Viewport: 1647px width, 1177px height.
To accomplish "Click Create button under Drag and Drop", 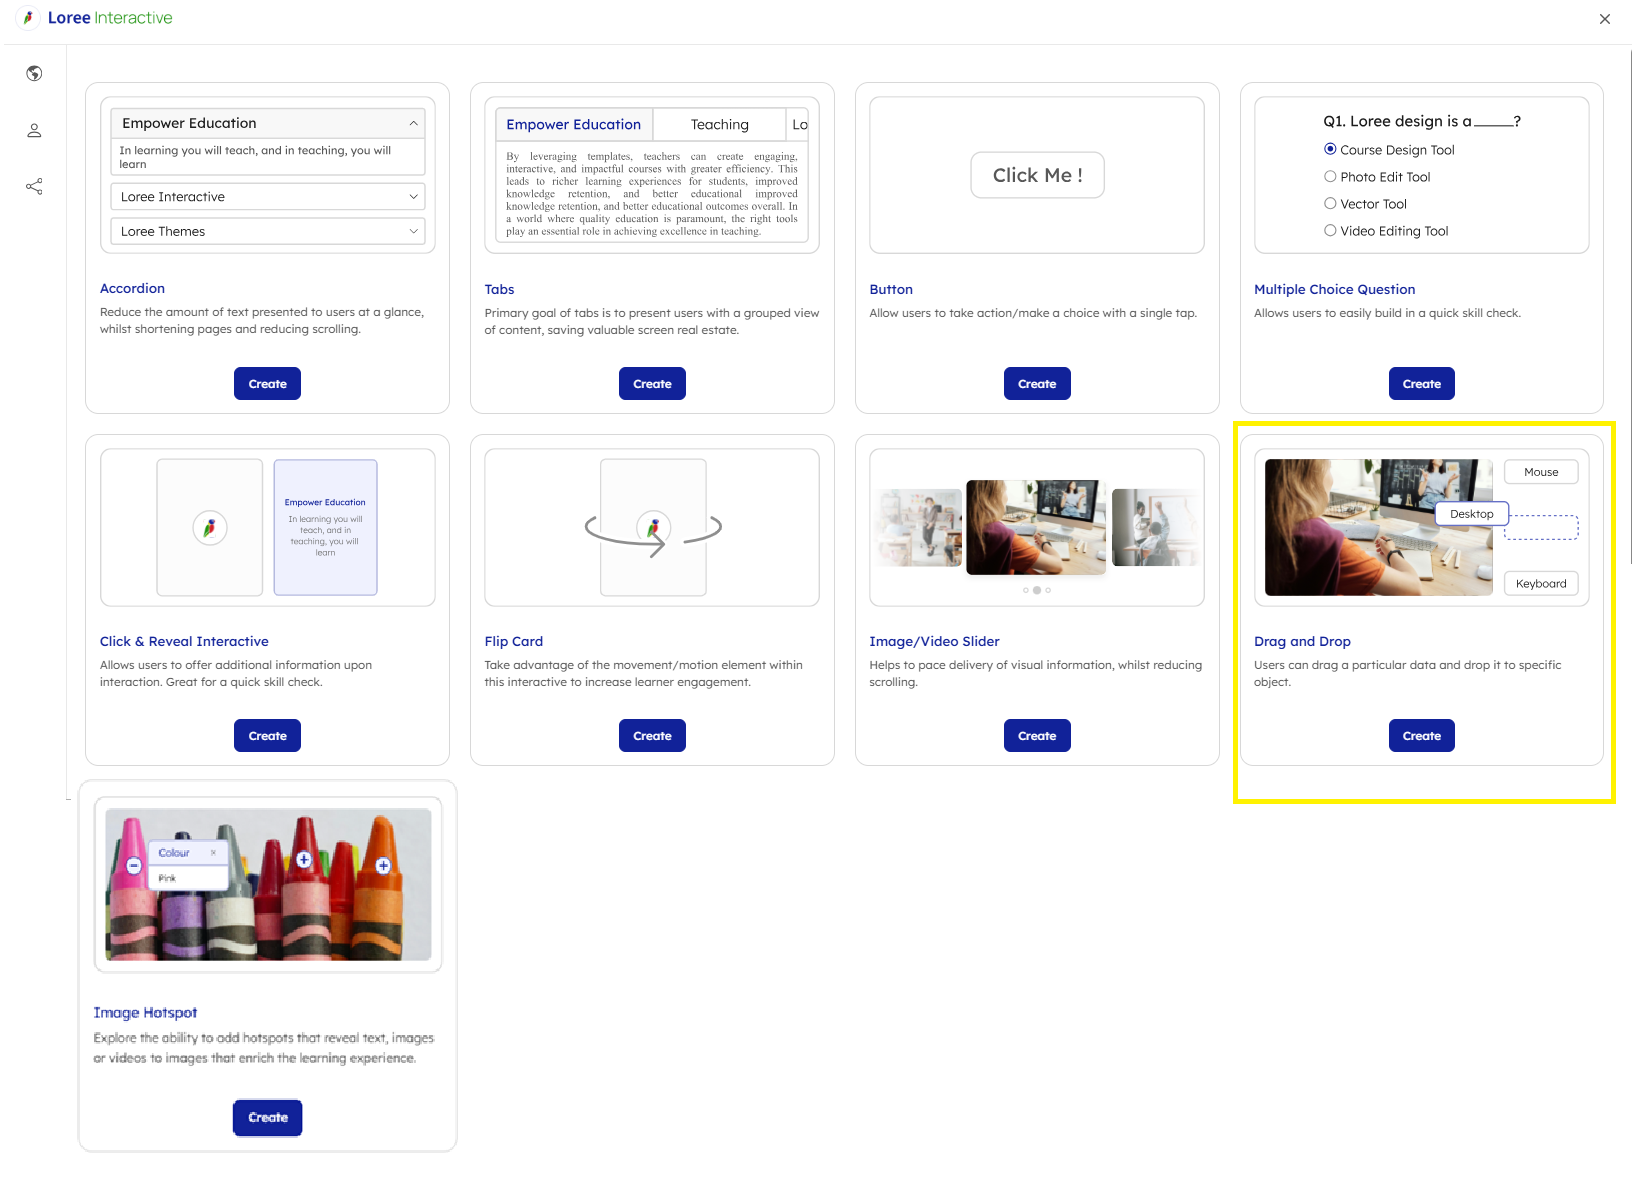I will click(1421, 736).
